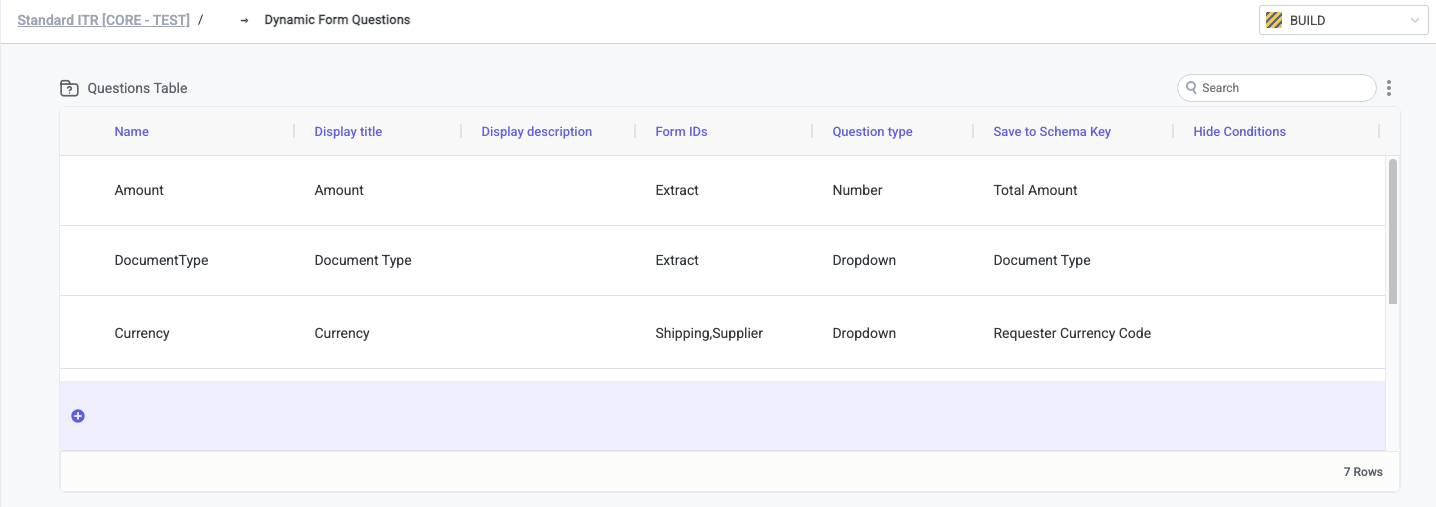
Task: Click the Hide Conditions column header
Action: pyautogui.click(x=1239, y=131)
